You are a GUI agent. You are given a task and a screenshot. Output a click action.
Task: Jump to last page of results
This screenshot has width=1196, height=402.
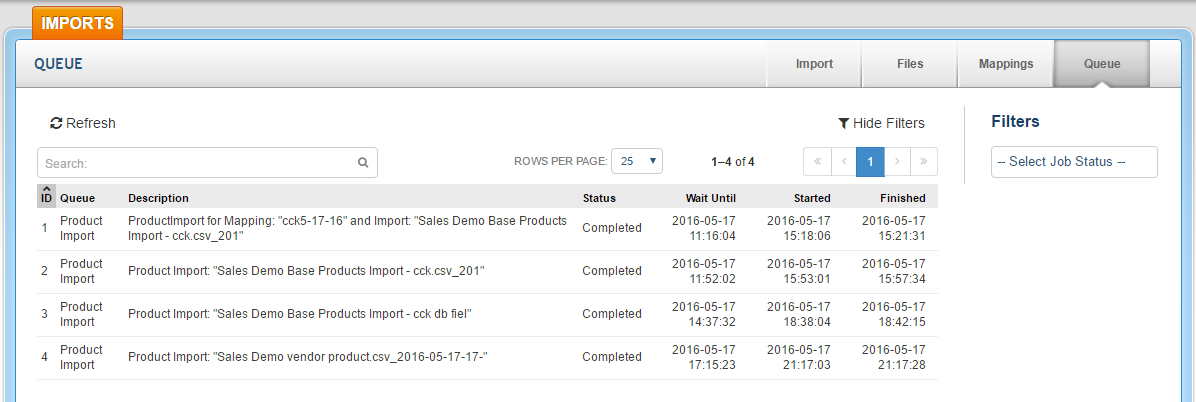point(924,162)
